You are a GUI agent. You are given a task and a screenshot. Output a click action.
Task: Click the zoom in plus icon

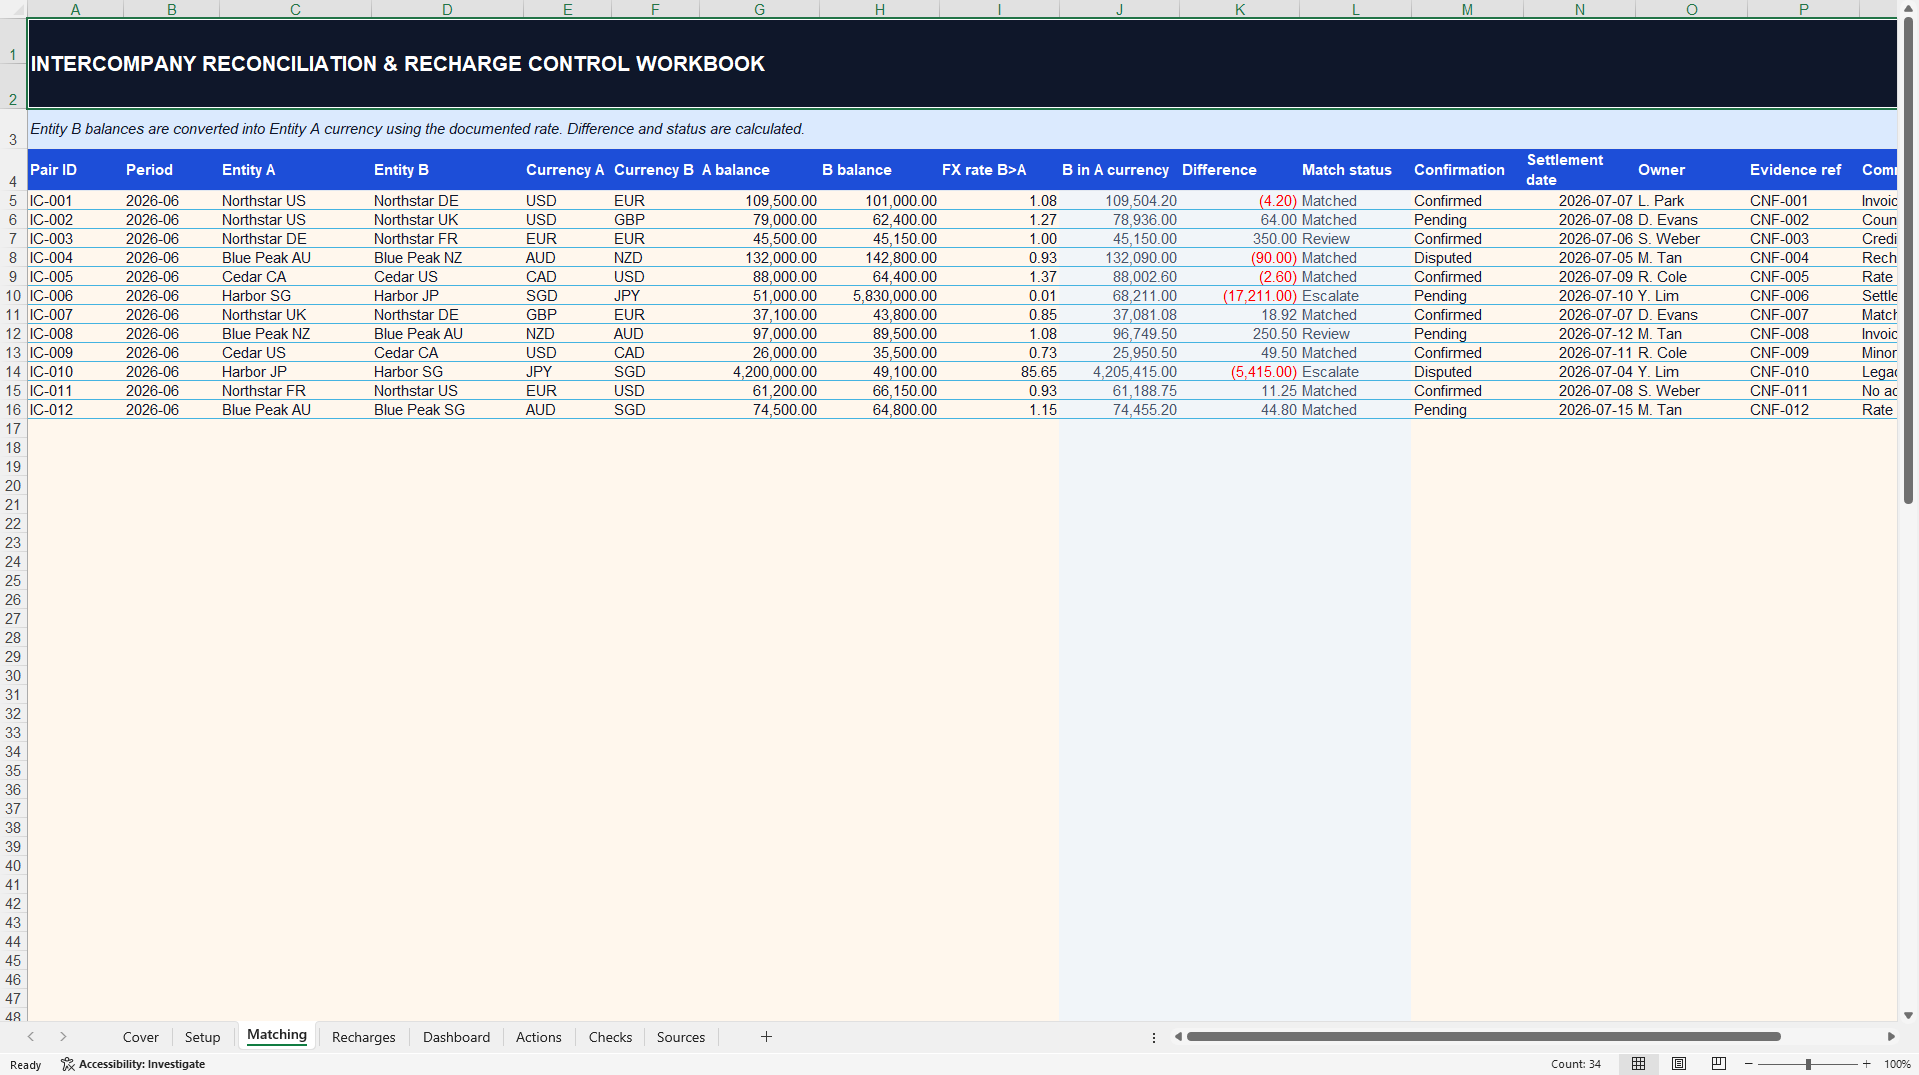pos(1867,1064)
